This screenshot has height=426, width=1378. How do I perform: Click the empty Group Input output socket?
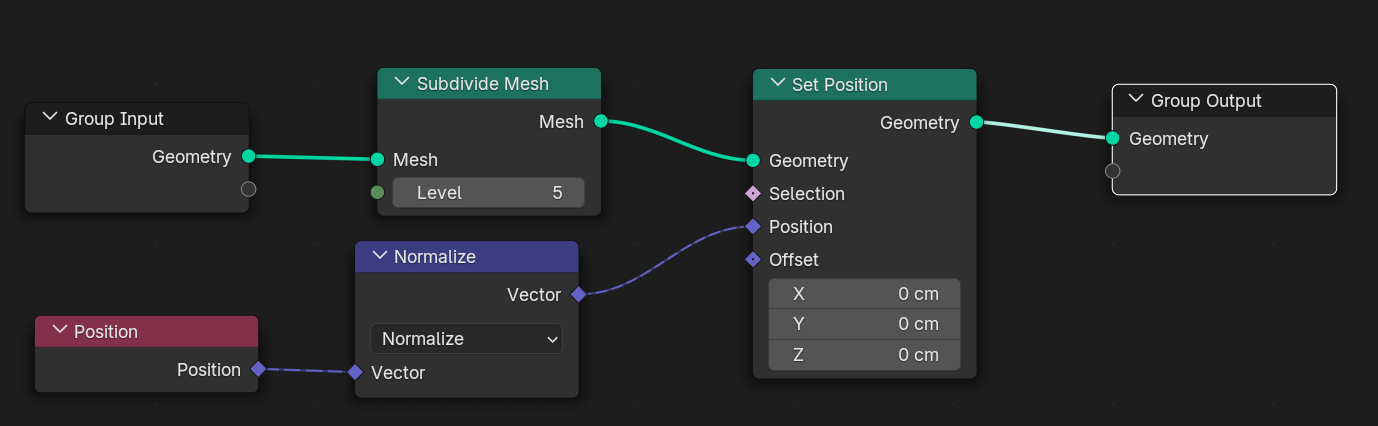(248, 189)
